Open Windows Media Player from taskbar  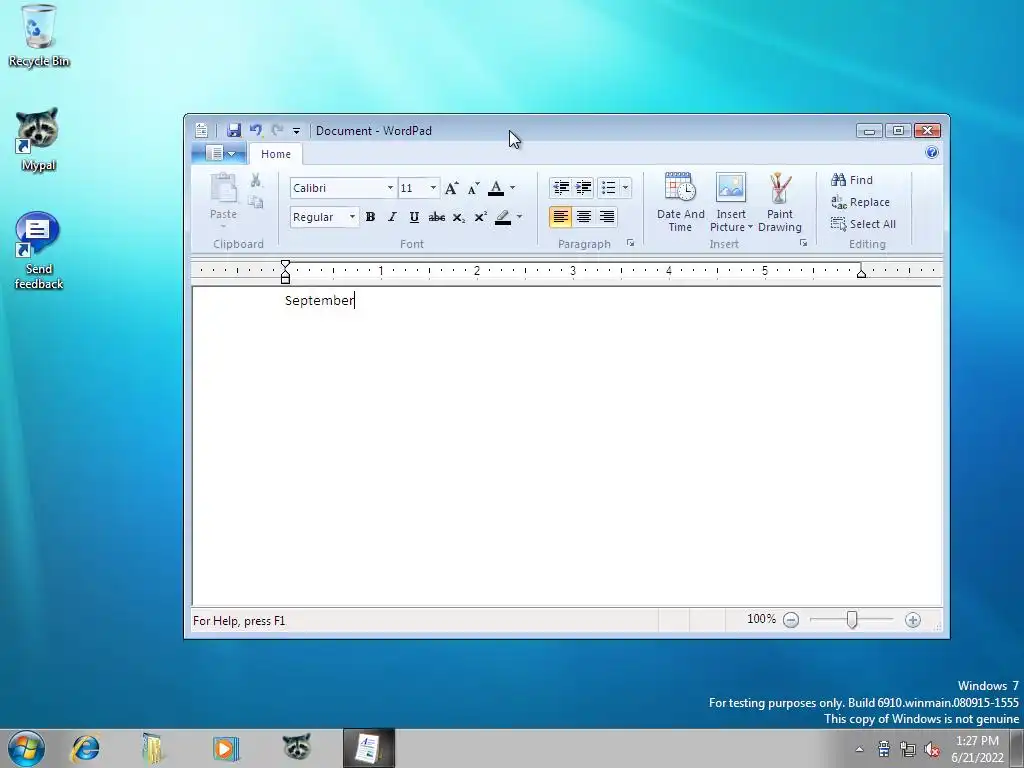point(225,748)
